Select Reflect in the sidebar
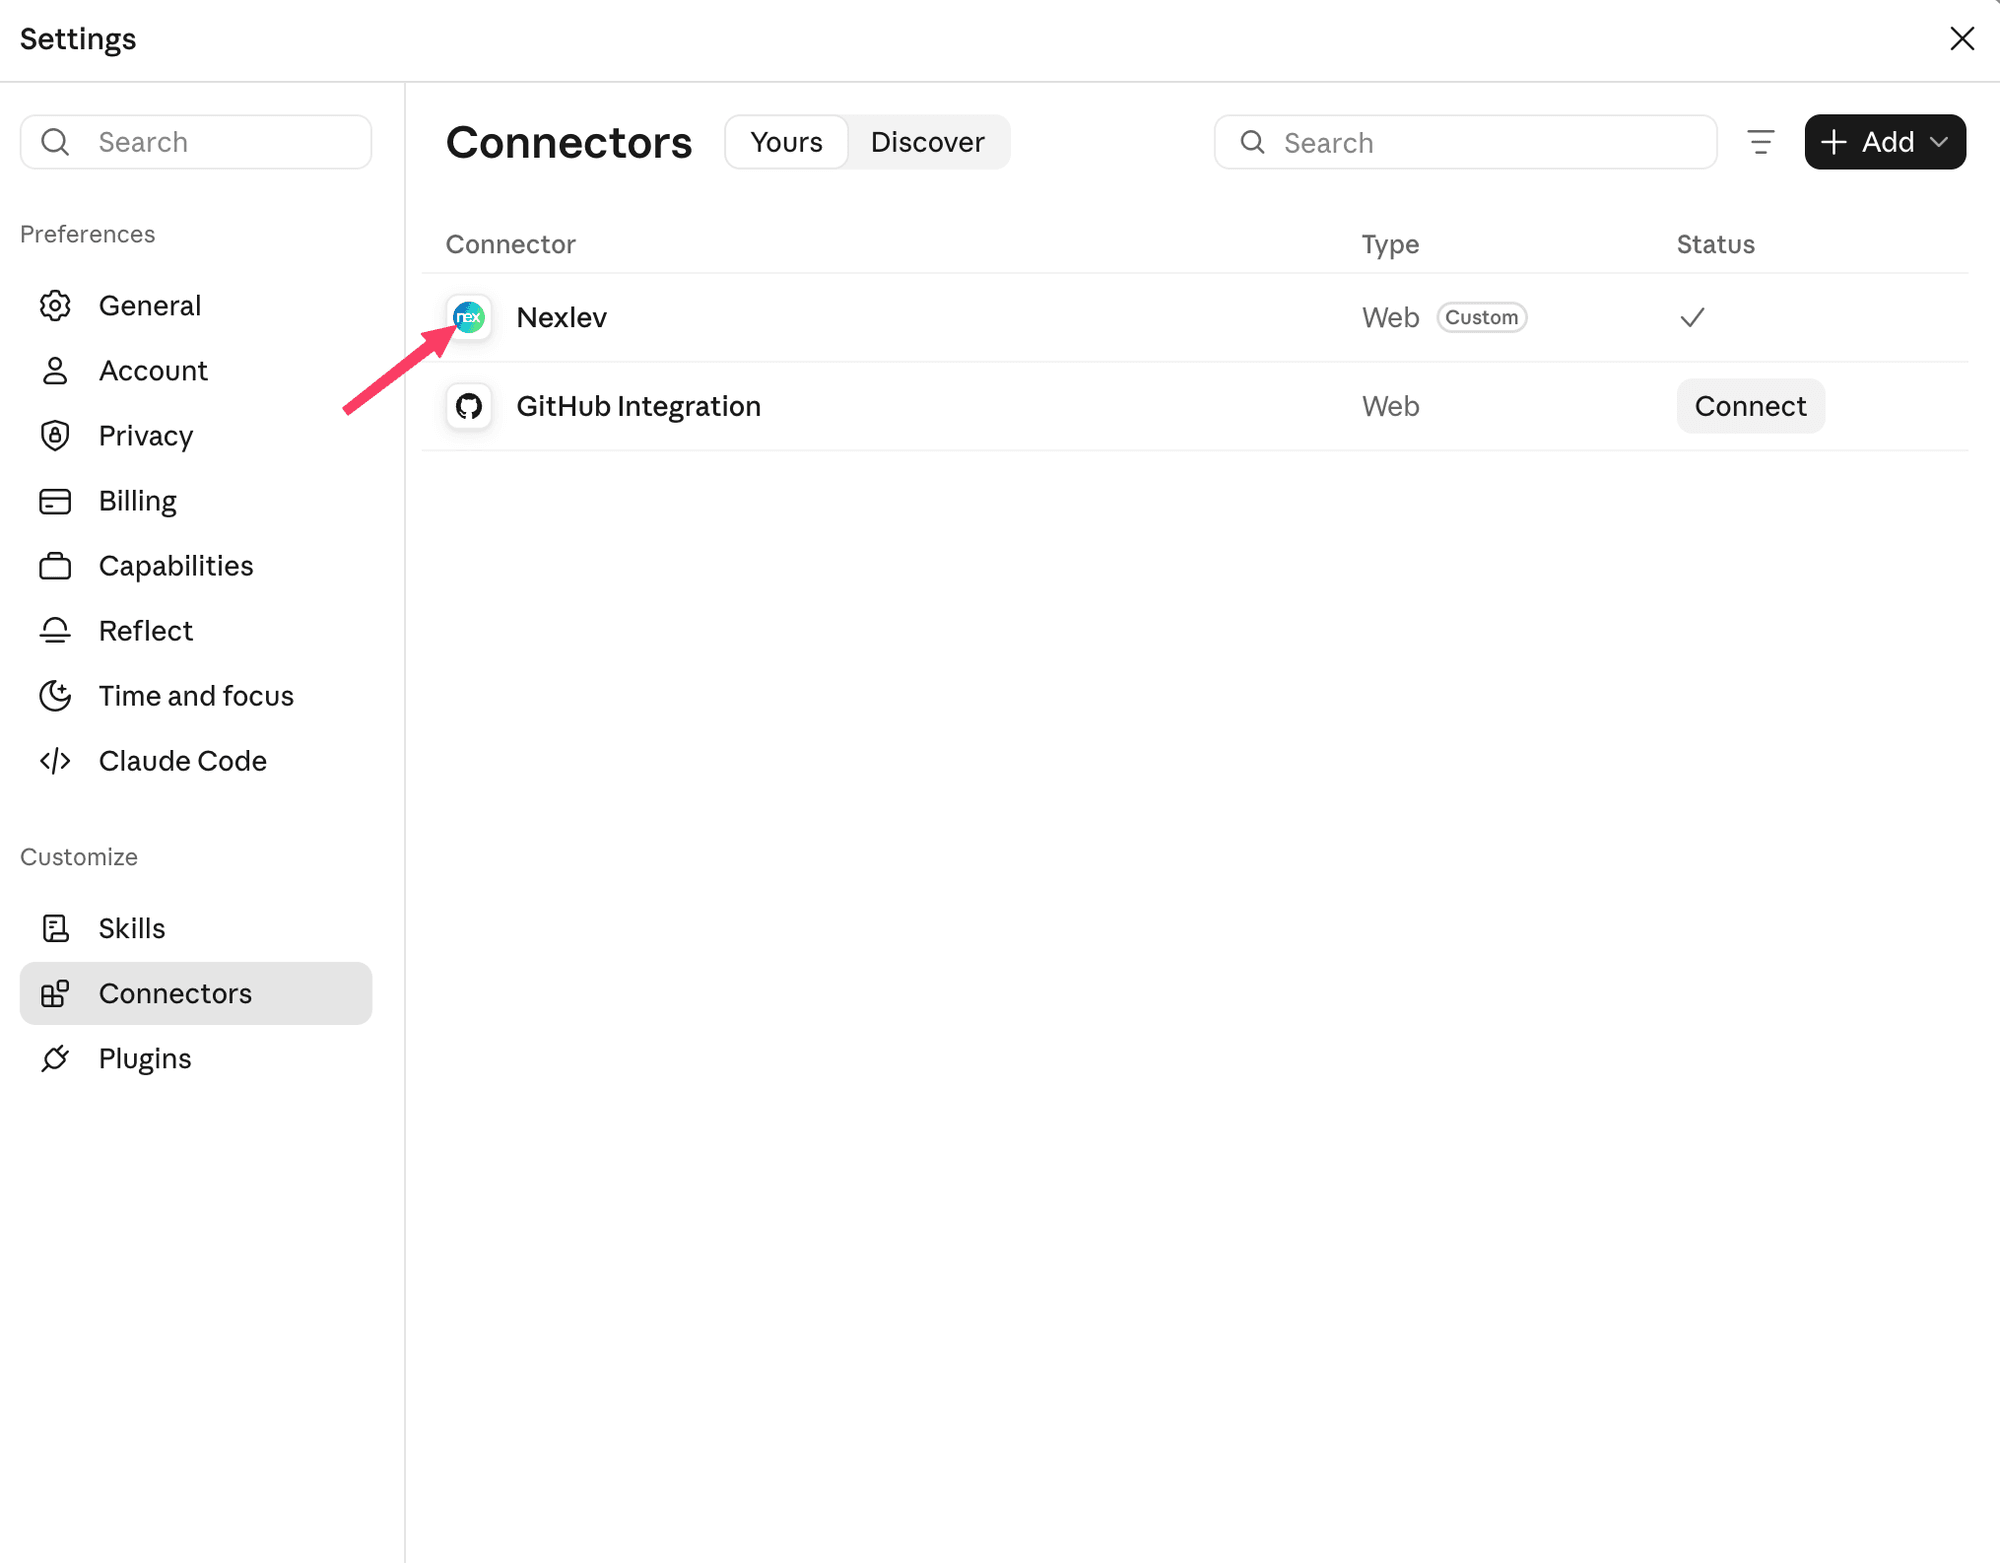 click(196, 630)
